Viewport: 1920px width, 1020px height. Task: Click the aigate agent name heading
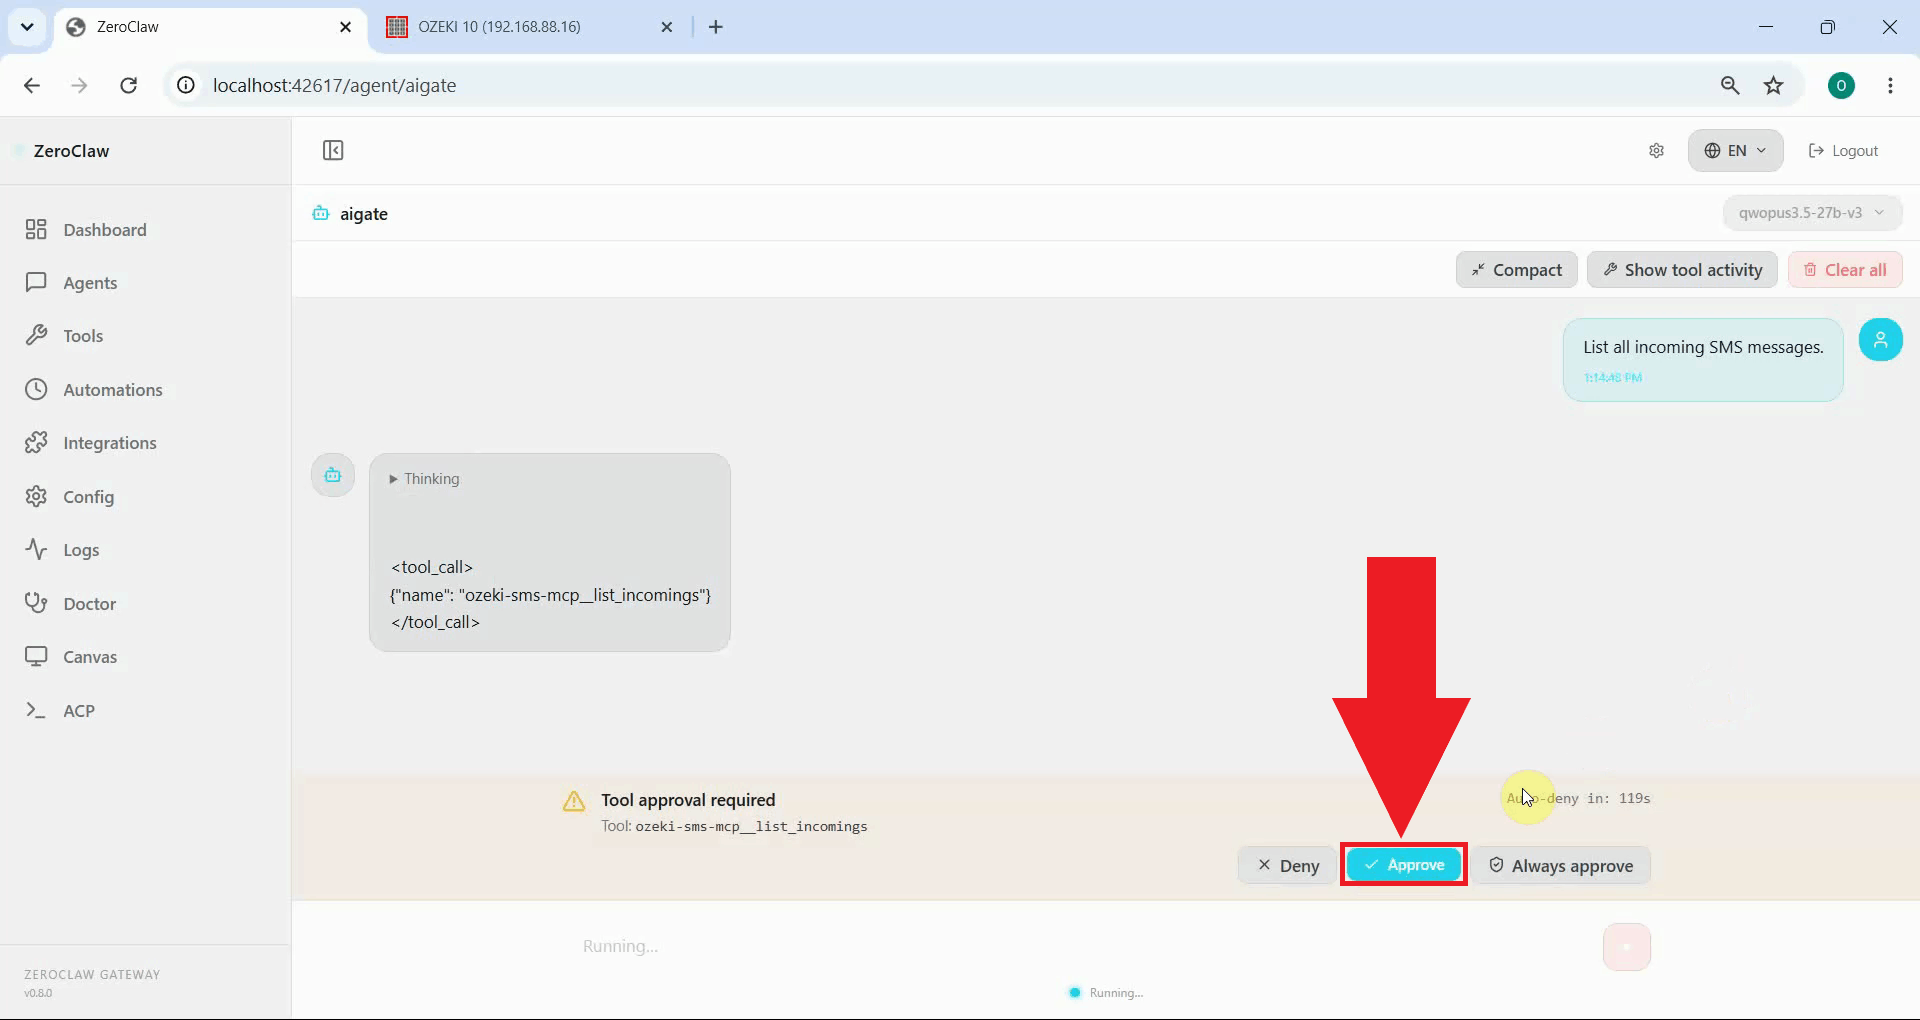pyautogui.click(x=364, y=214)
